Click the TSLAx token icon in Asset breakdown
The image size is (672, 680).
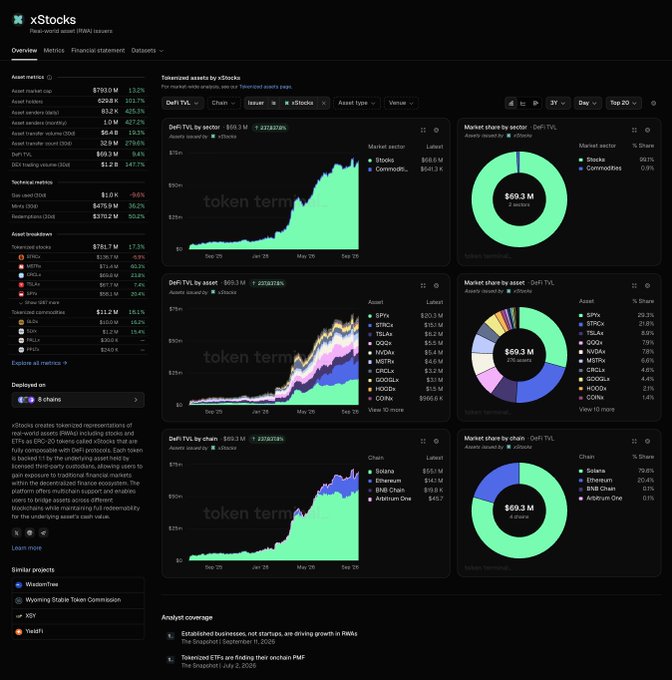point(21,284)
